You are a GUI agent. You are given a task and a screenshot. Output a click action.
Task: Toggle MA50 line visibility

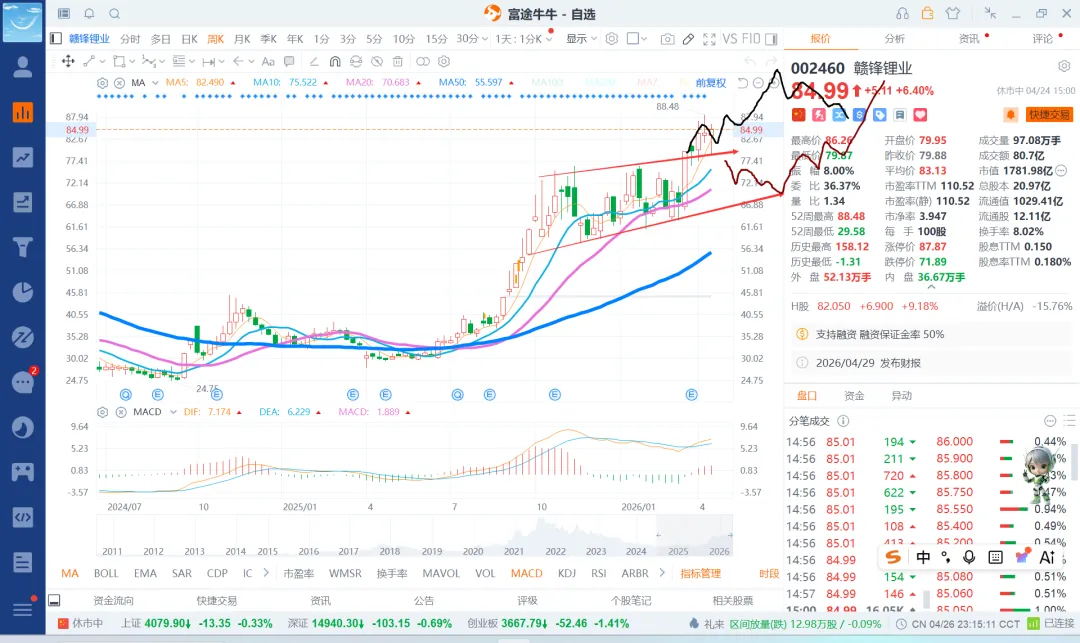[x=476, y=83]
